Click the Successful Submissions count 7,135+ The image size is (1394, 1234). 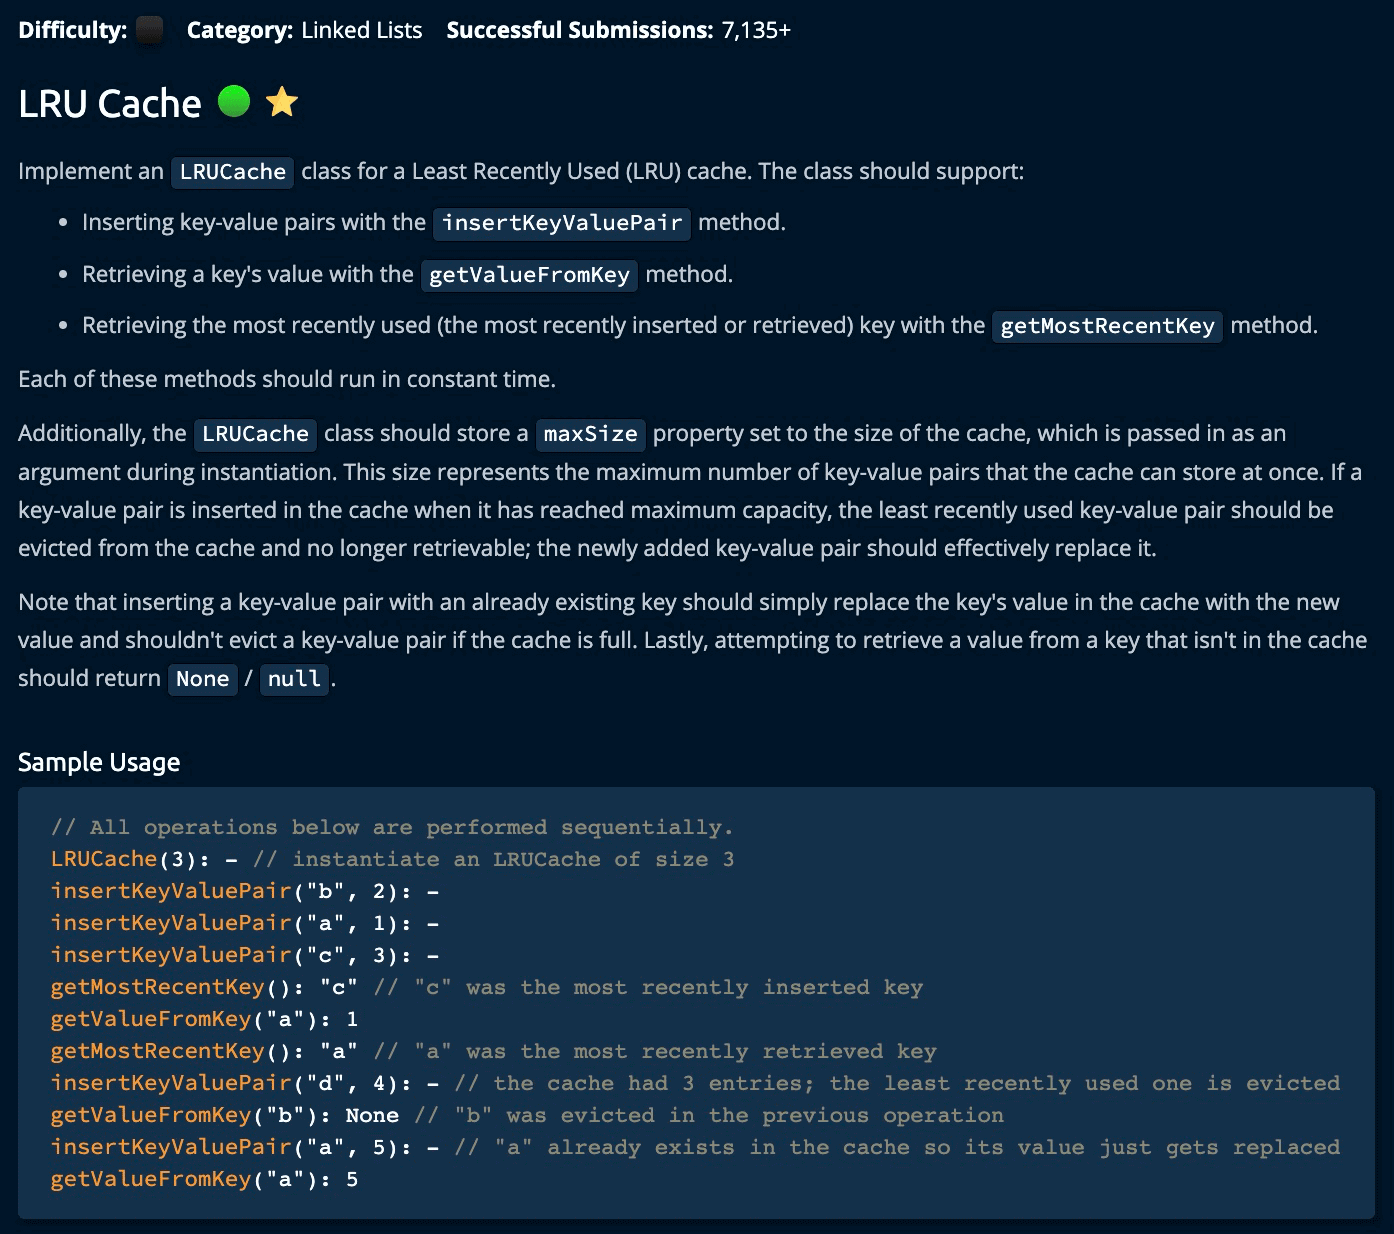755,30
